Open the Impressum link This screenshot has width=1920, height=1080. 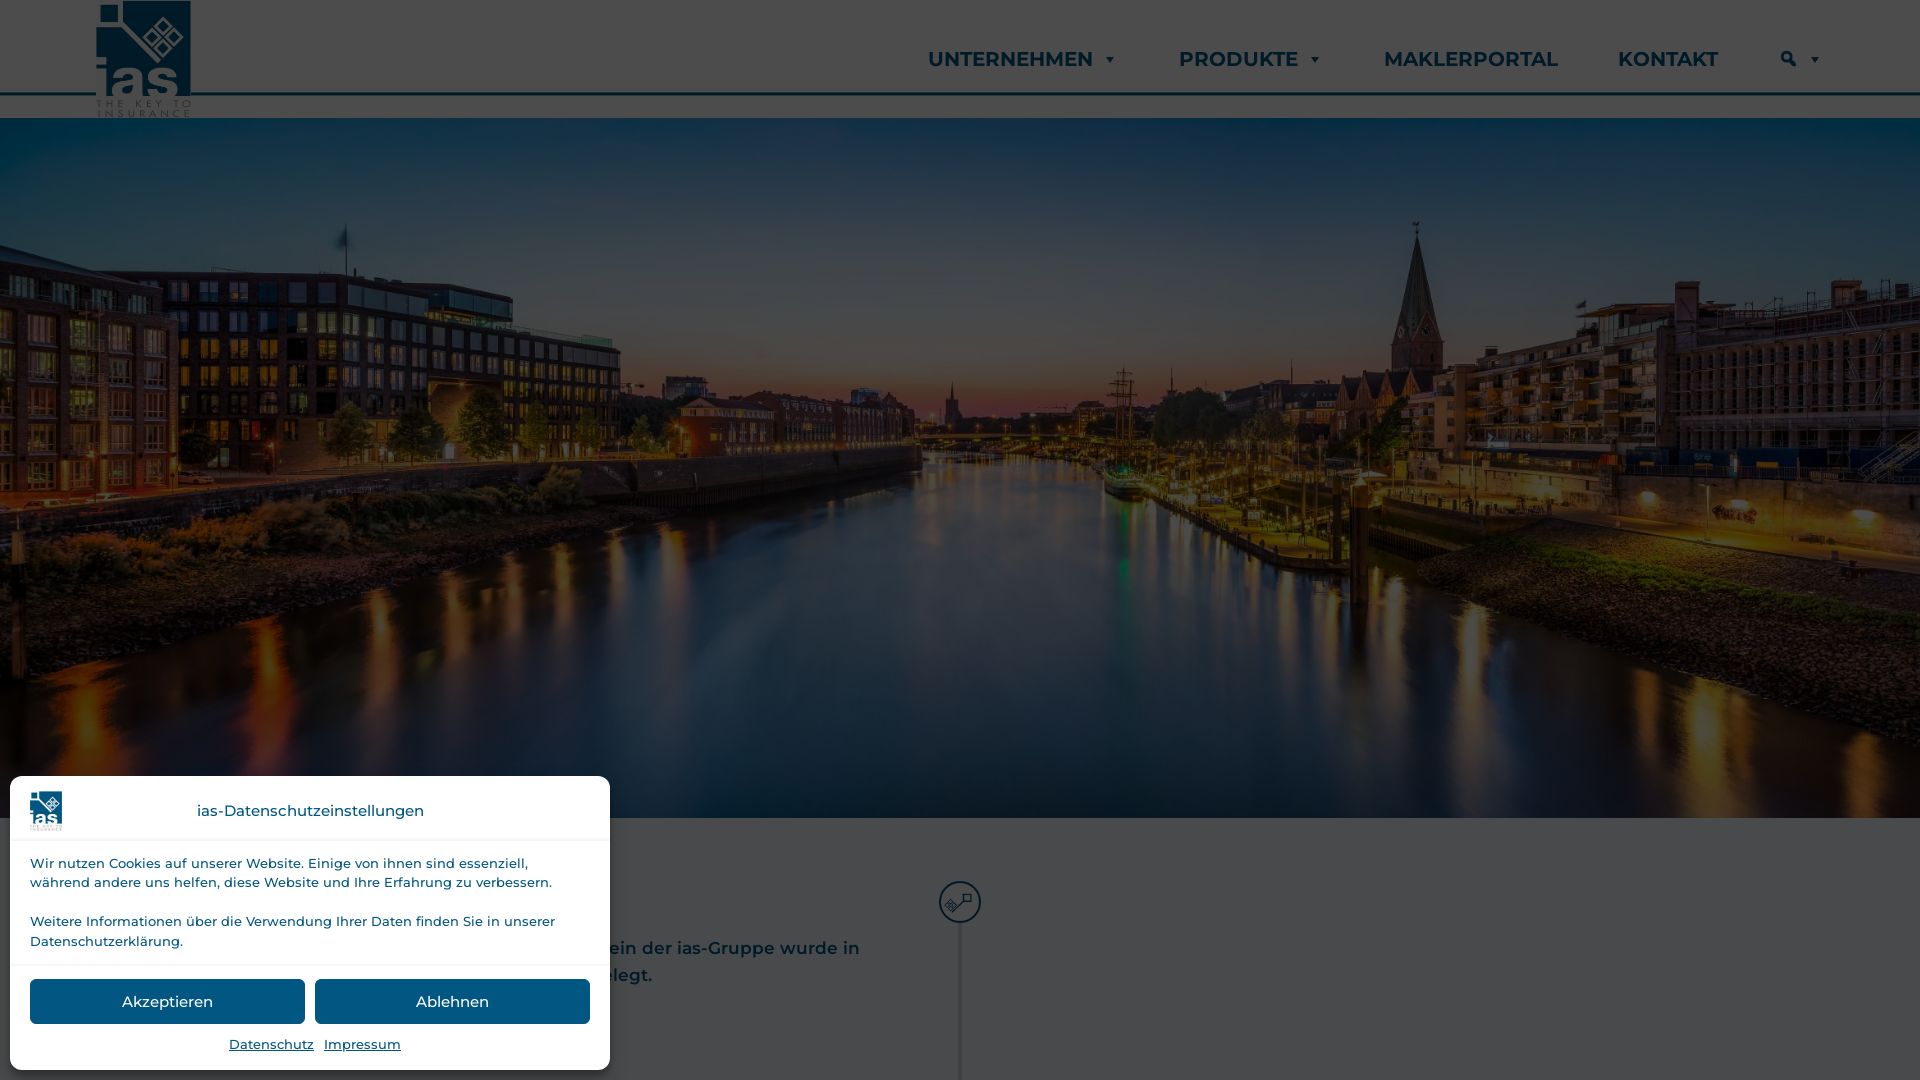coord(362,1044)
